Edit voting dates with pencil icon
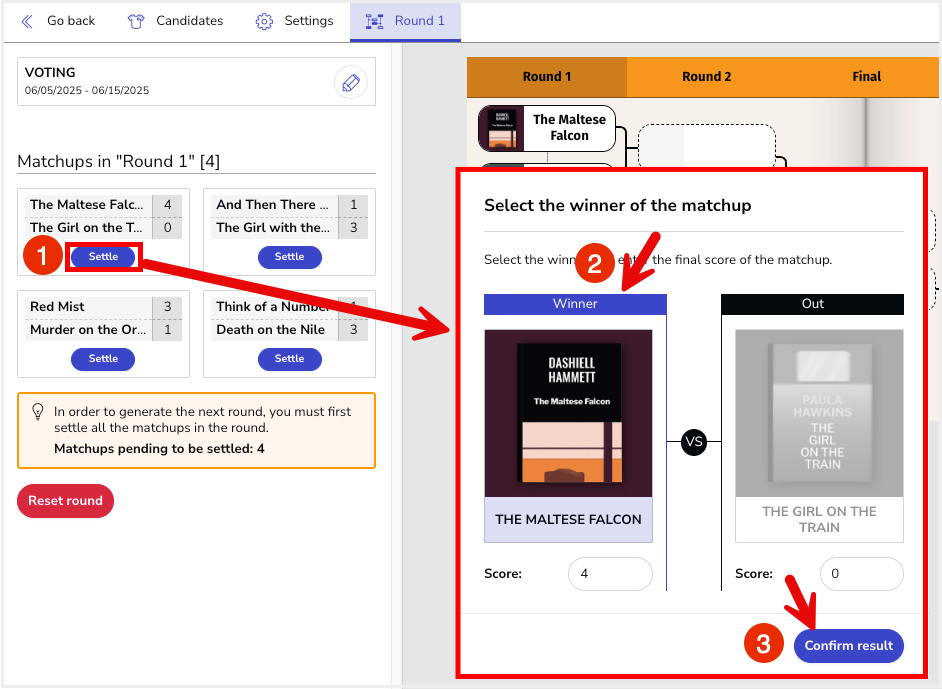 coord(351,82)
